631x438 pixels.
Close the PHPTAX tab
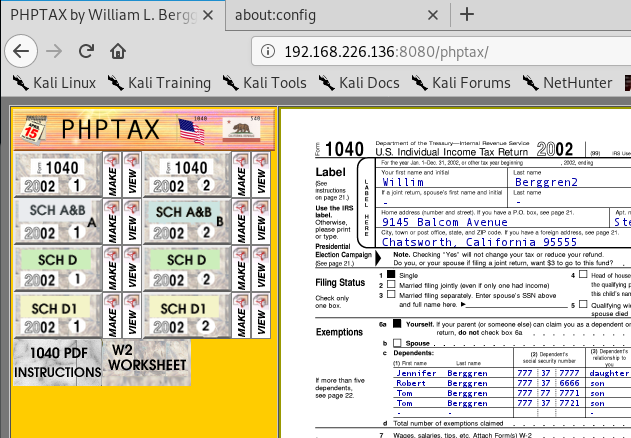[208, 15]
